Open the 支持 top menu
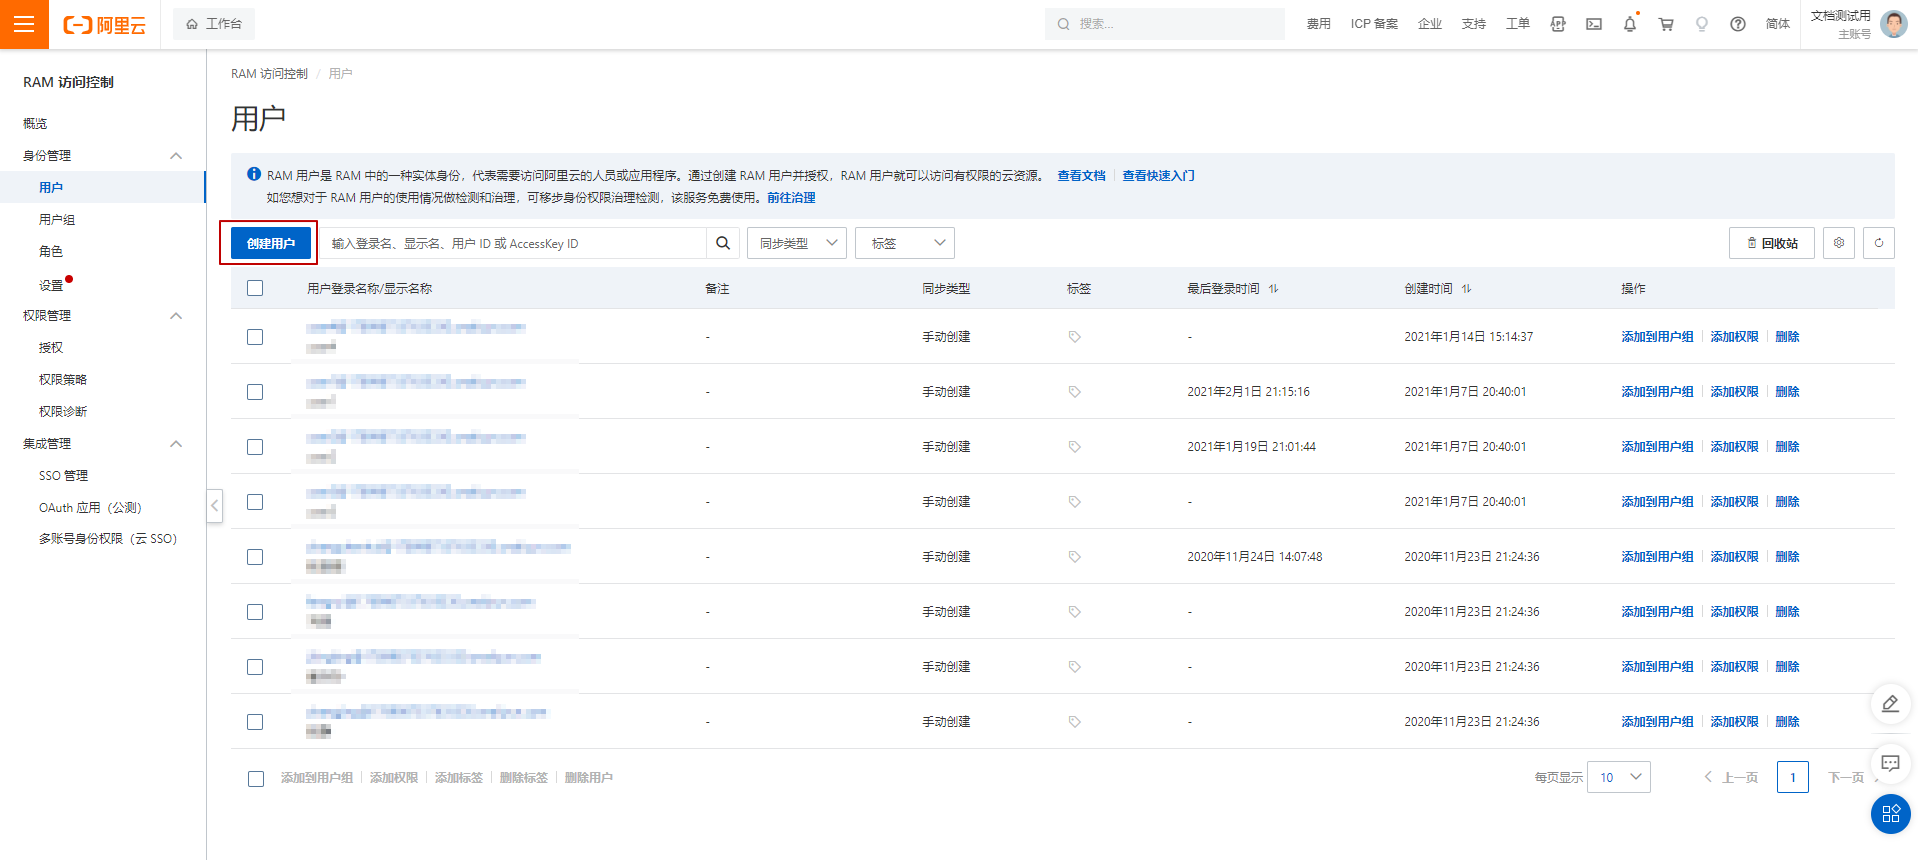 [1474, 24]
